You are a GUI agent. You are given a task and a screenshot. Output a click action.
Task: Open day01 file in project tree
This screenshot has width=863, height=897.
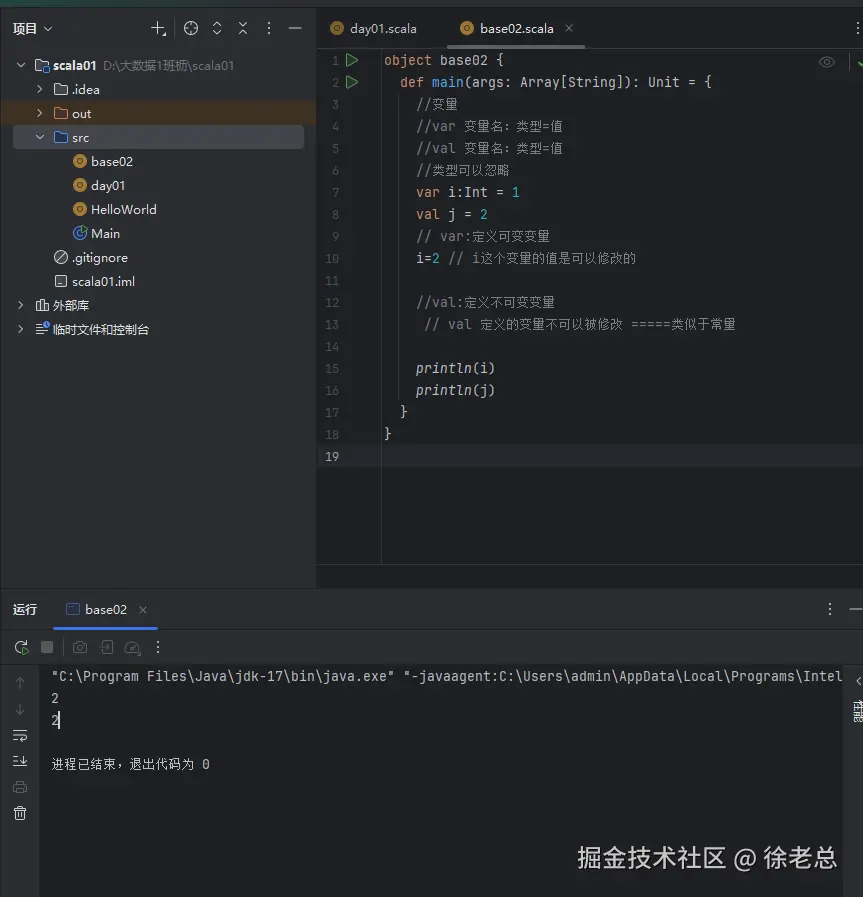click(100, 185)
